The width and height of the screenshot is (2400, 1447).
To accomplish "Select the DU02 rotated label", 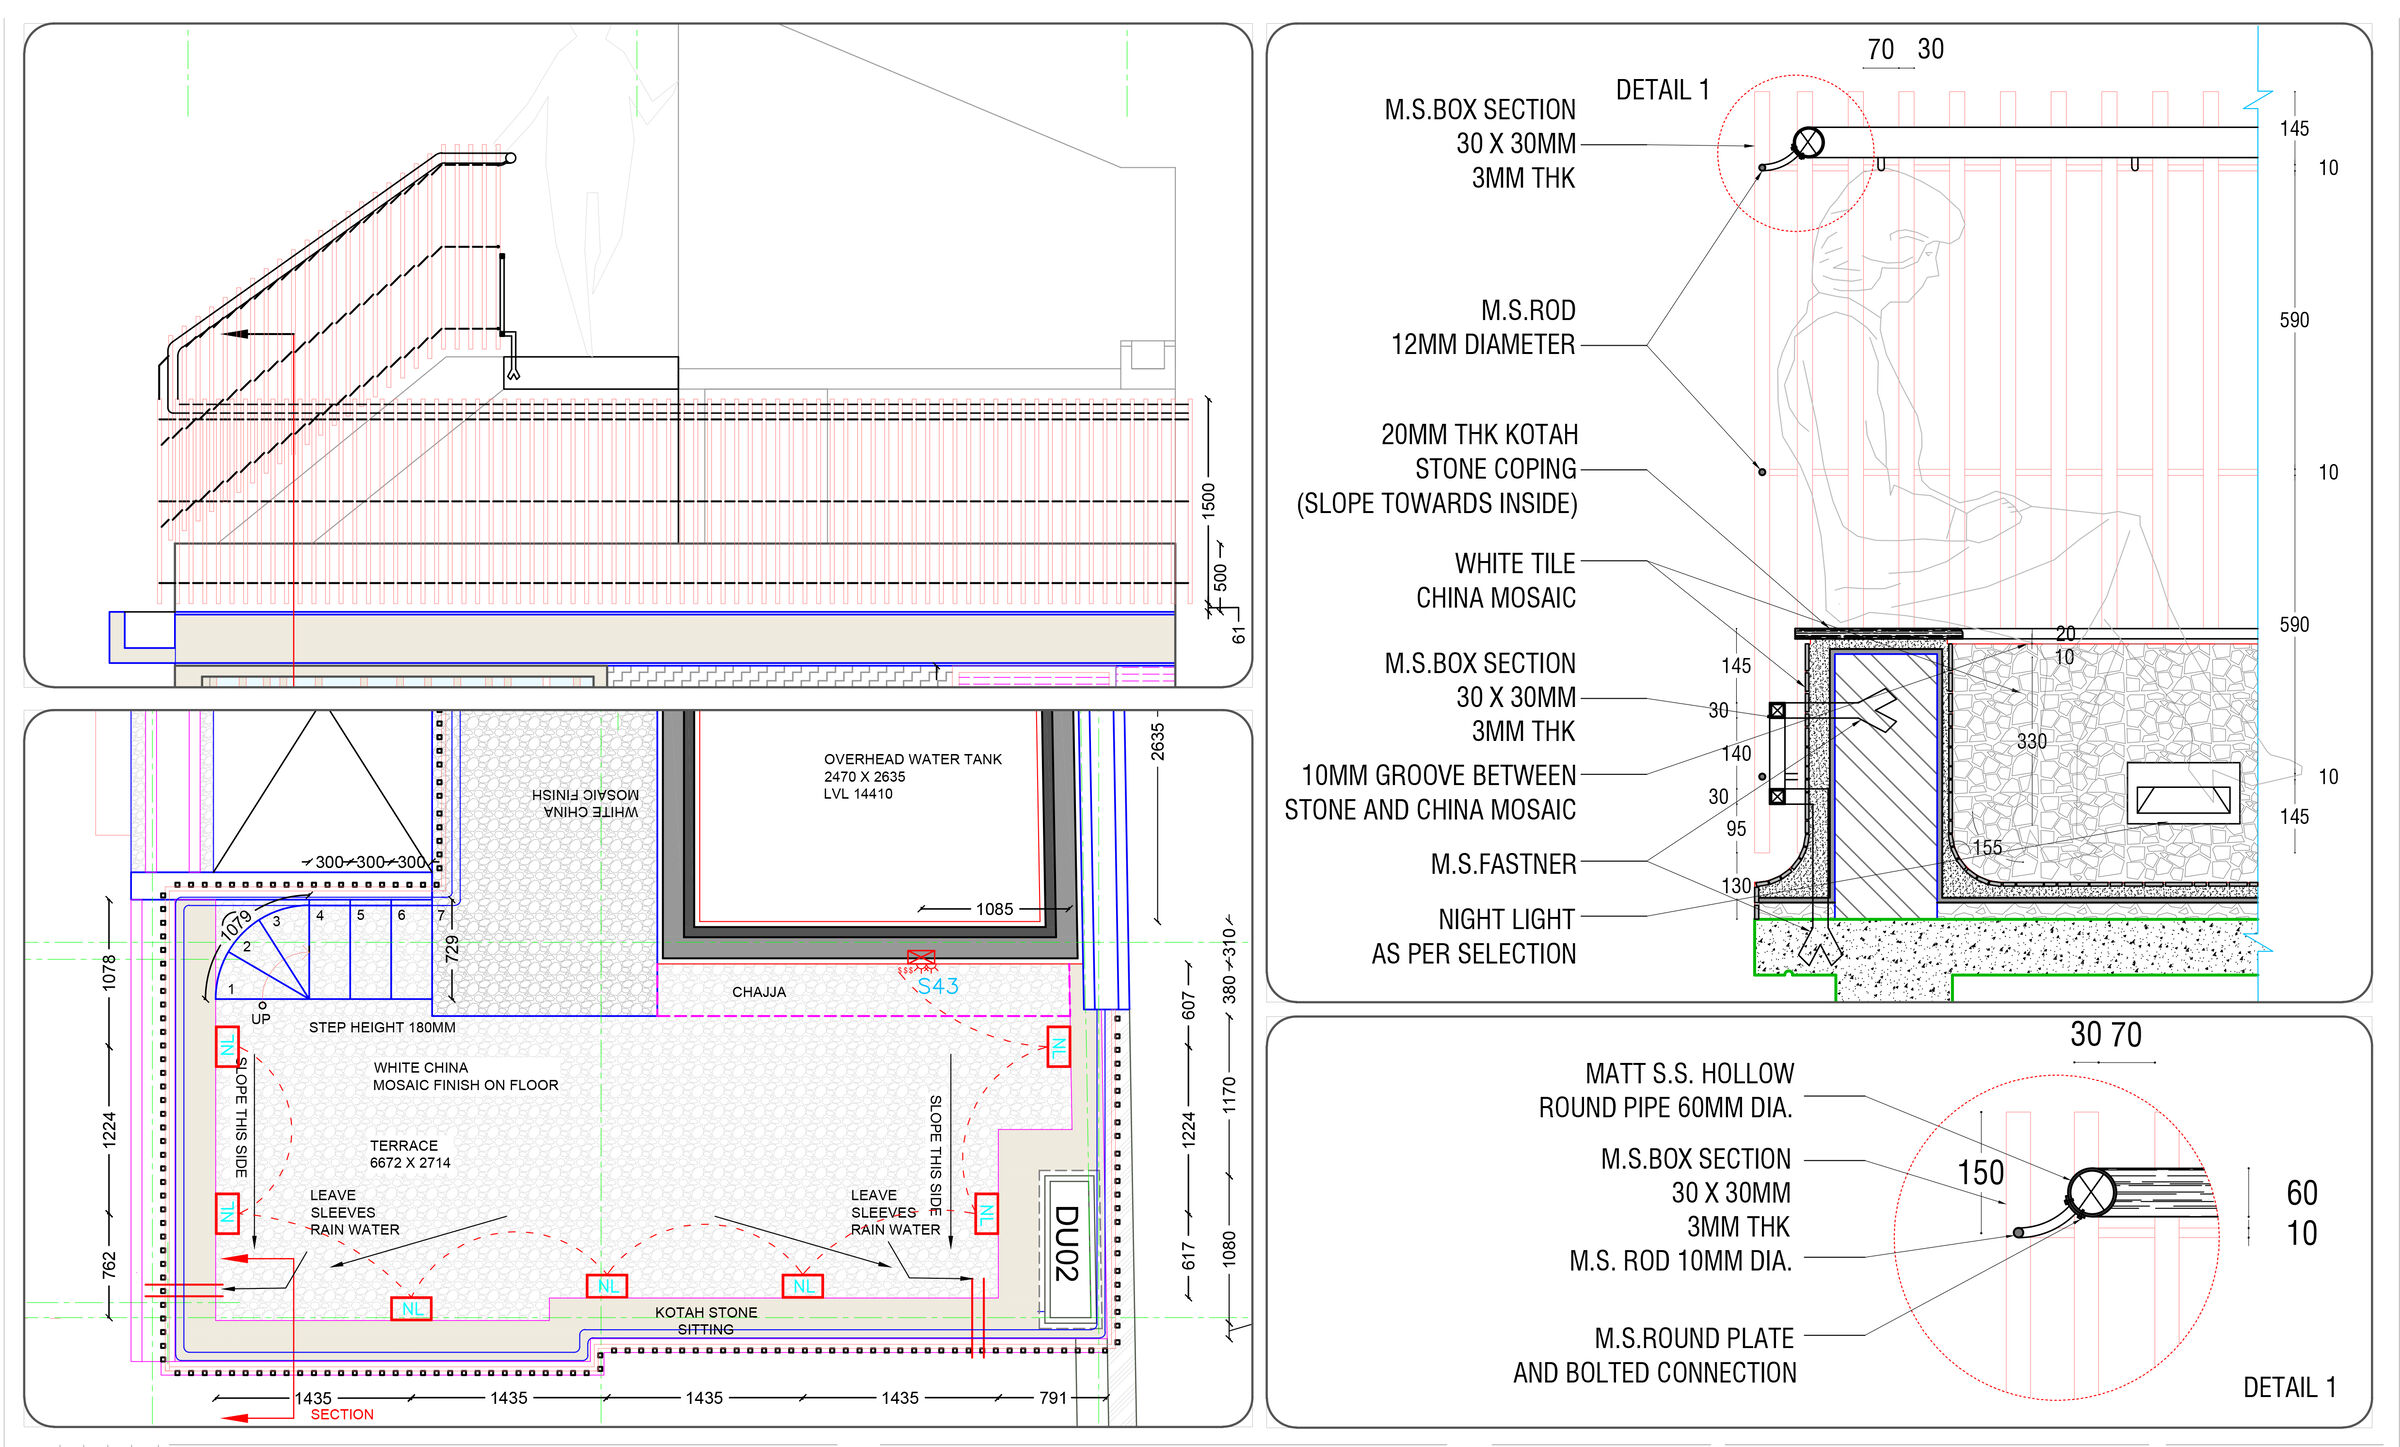I will tap(1066, 1244).
